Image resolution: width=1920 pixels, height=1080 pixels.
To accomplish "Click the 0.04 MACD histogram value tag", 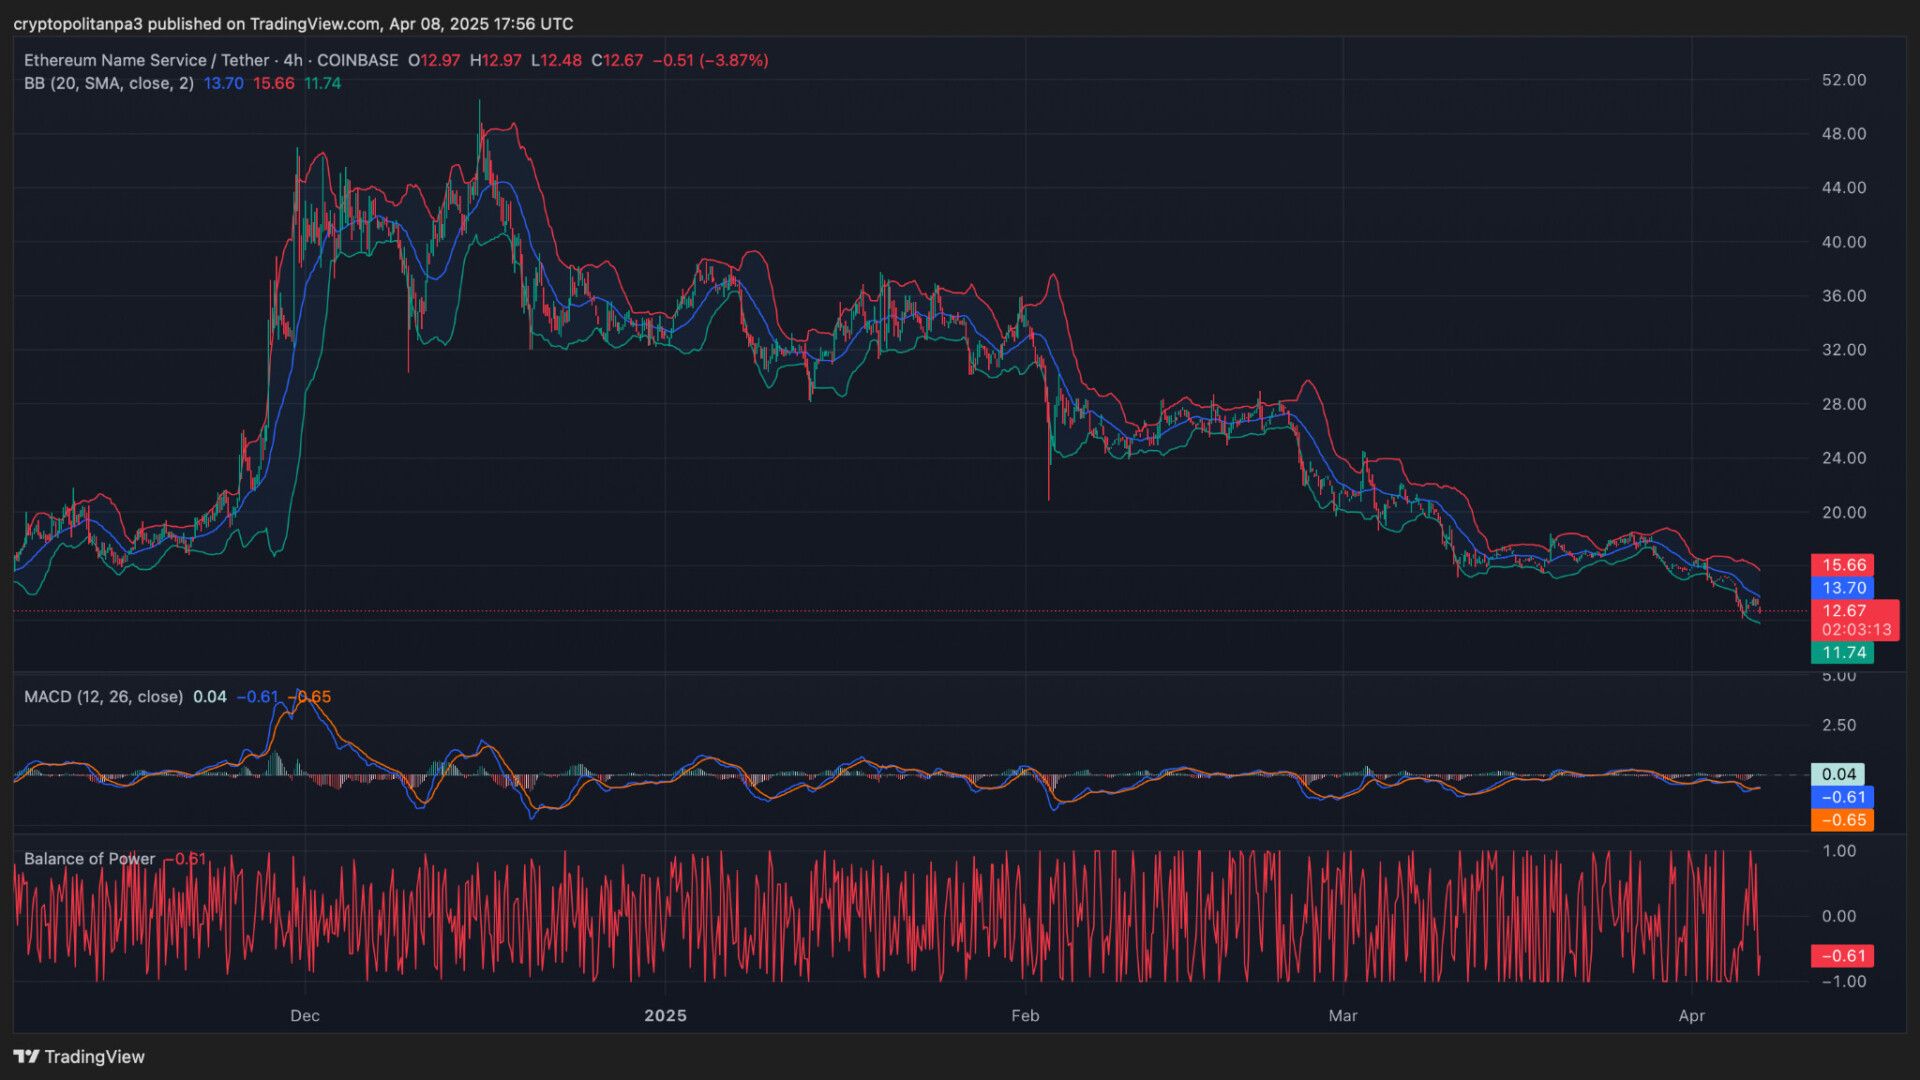I will point(1838,774).
